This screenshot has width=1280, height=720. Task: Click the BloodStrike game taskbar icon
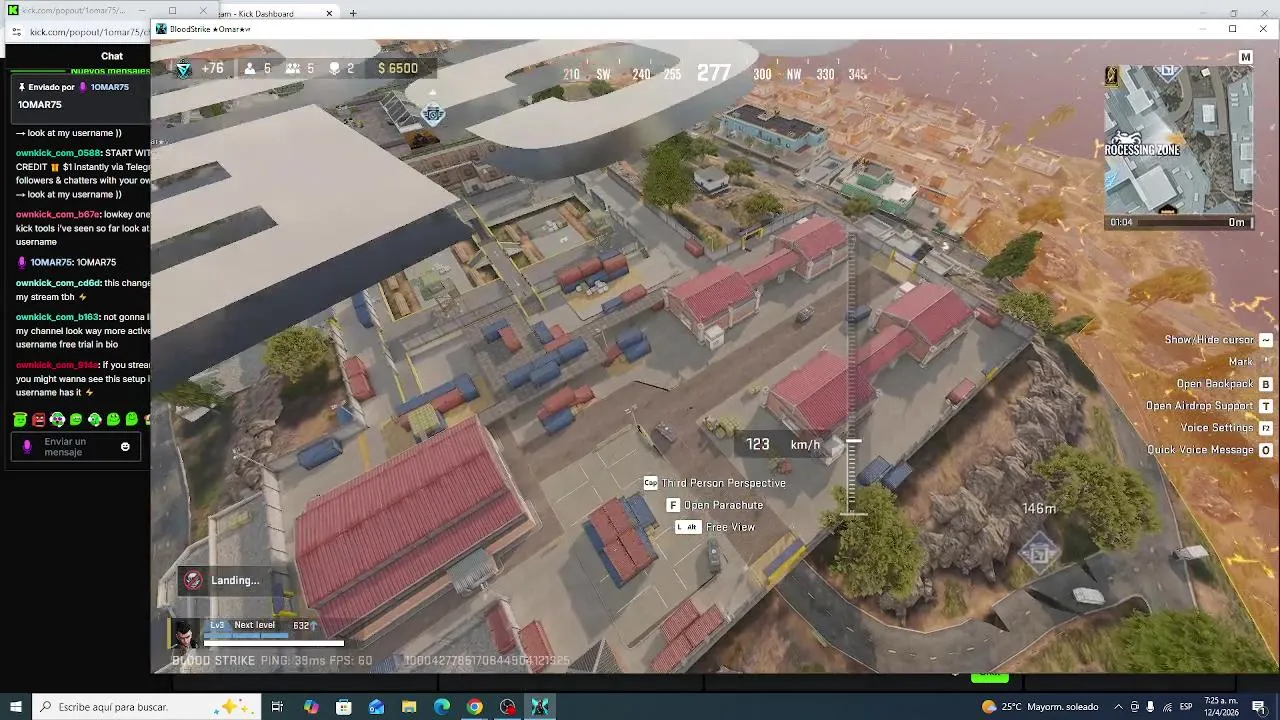540,707
